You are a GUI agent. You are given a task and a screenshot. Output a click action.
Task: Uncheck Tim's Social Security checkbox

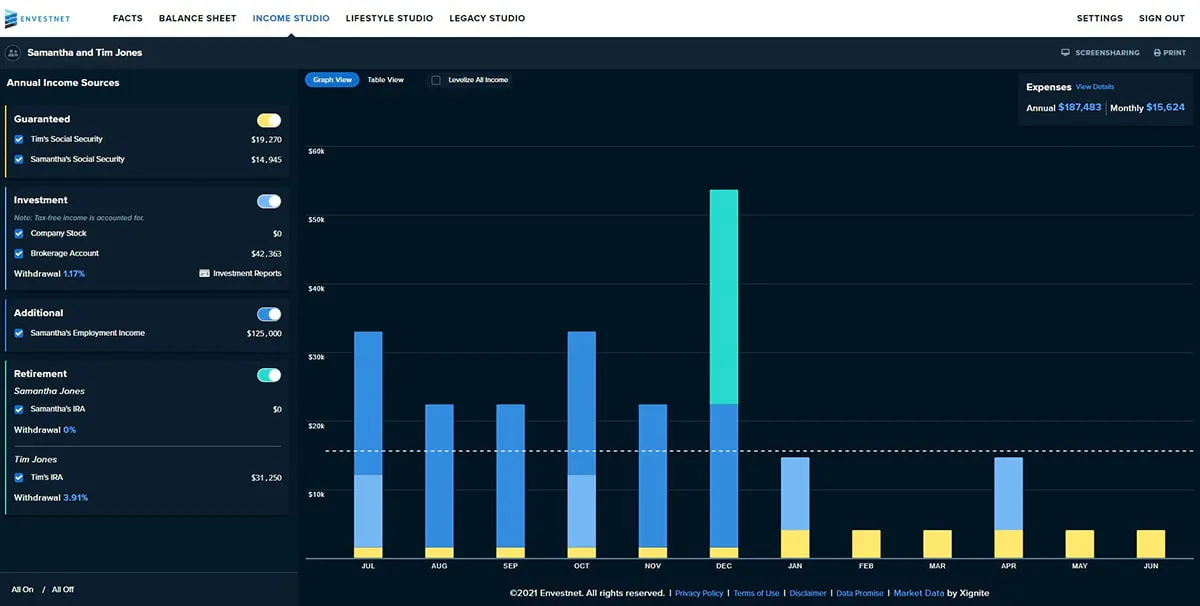pos(19,140)
